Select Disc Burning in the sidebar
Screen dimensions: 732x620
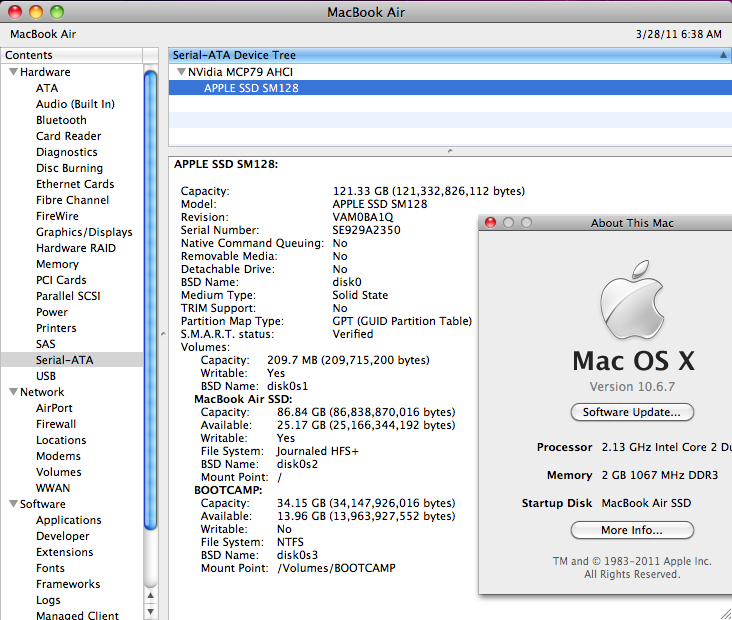tap(70, 168)
